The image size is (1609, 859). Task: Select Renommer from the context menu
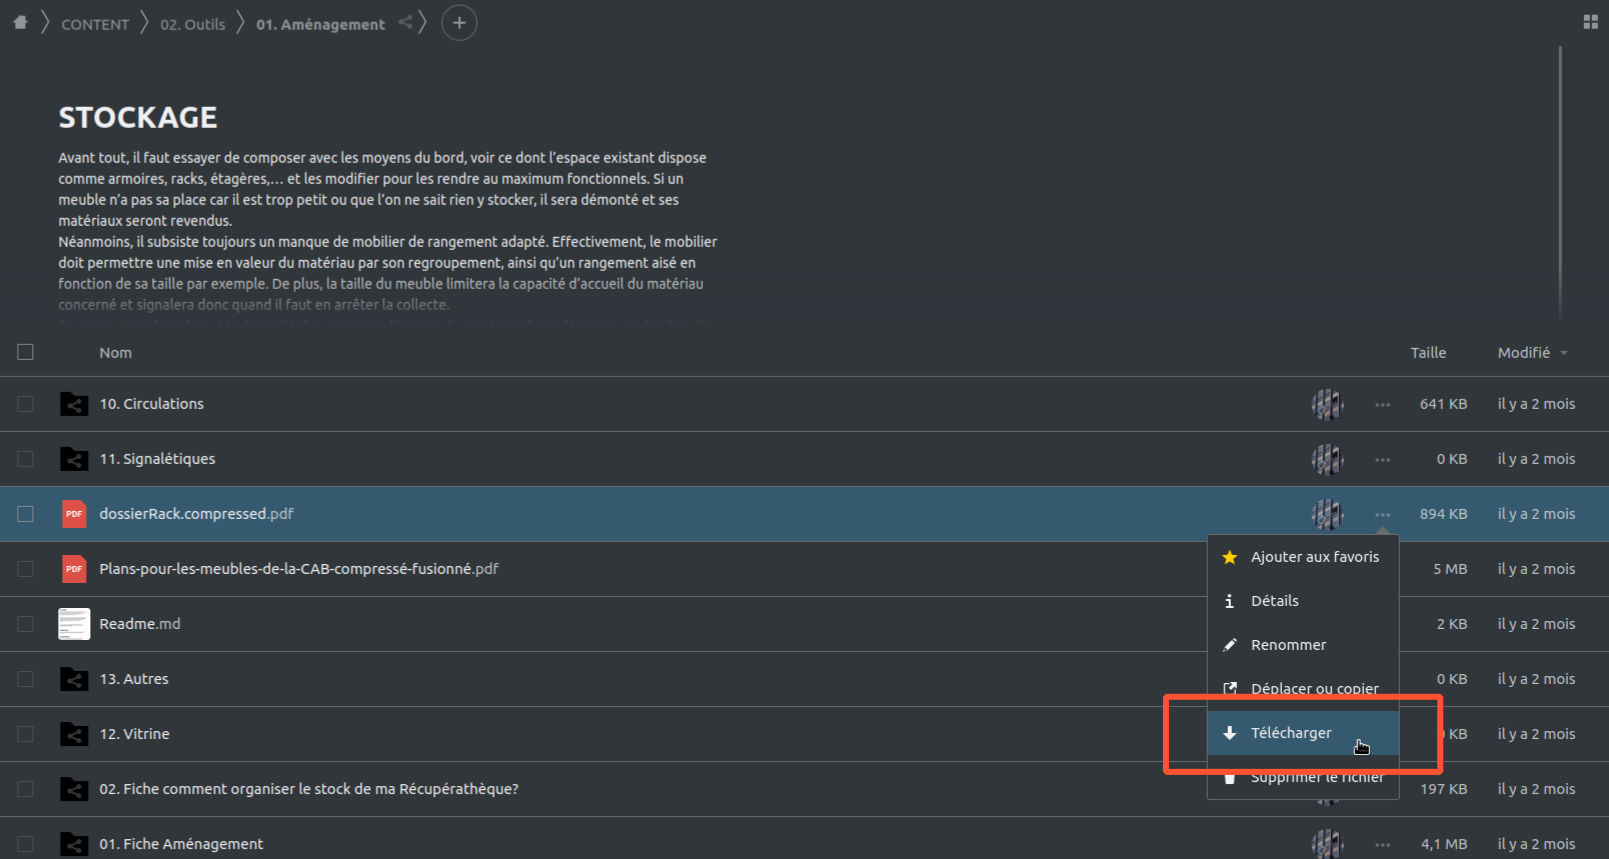[1288, 645]
